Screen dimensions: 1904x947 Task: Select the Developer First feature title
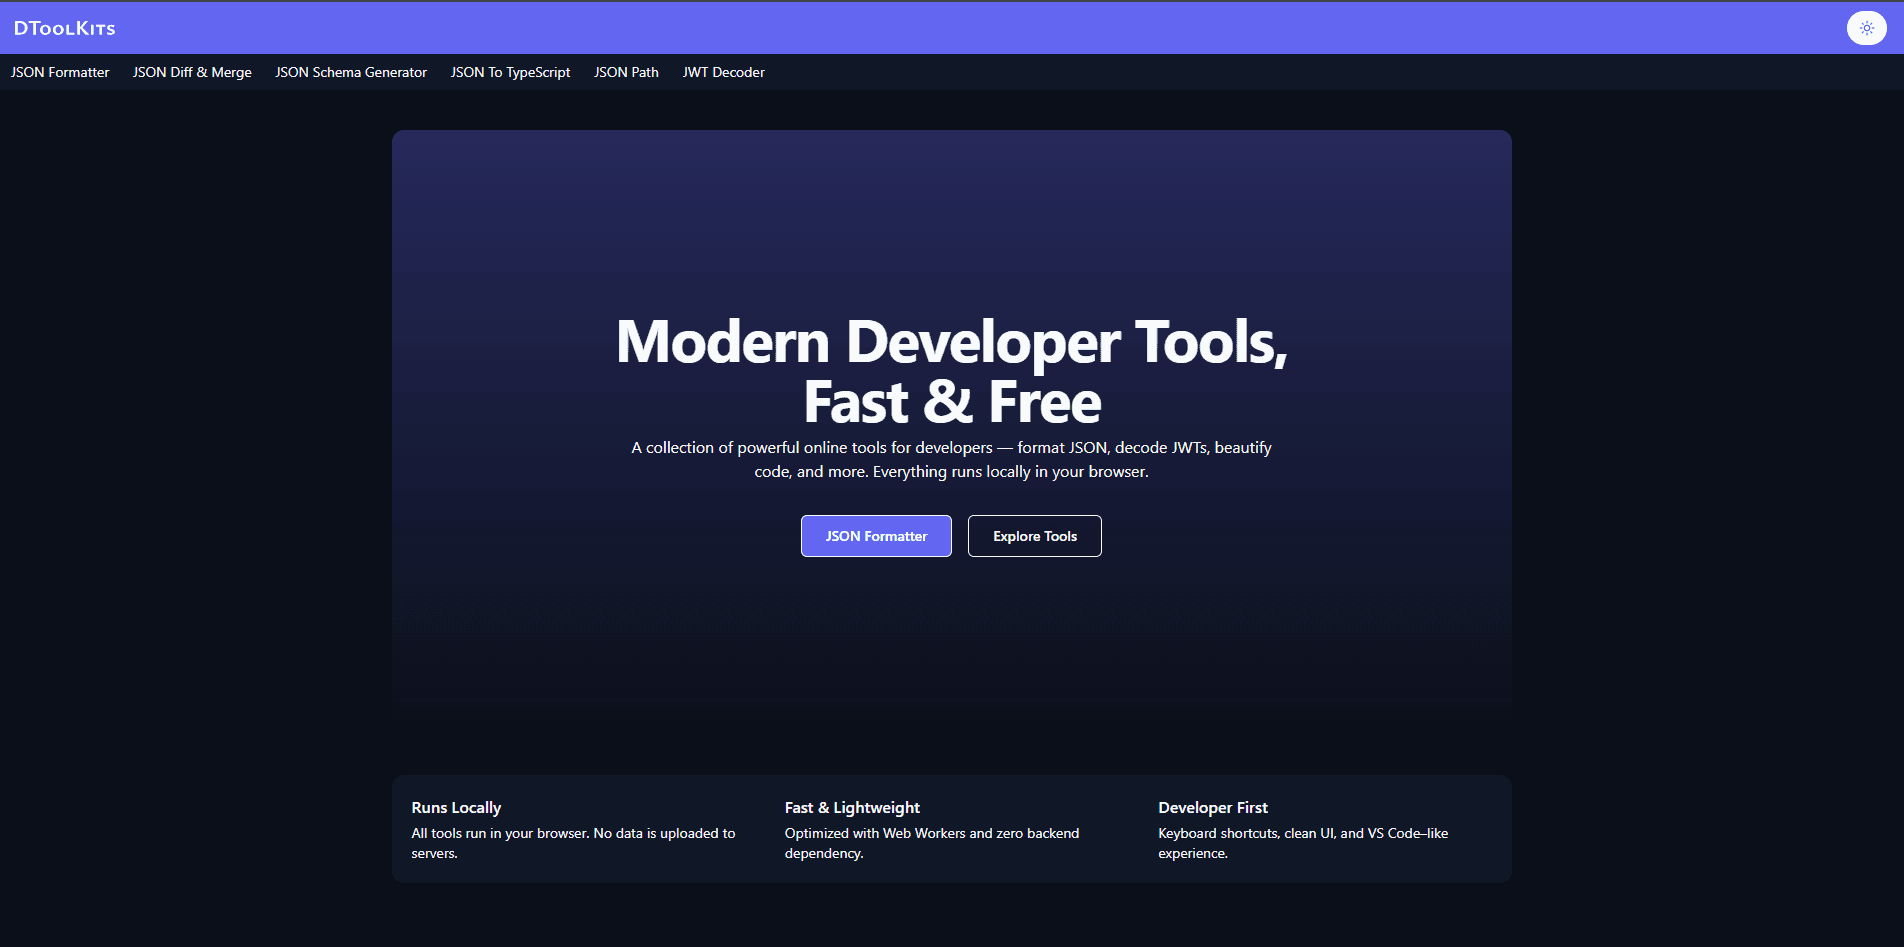pos(1212,808)
